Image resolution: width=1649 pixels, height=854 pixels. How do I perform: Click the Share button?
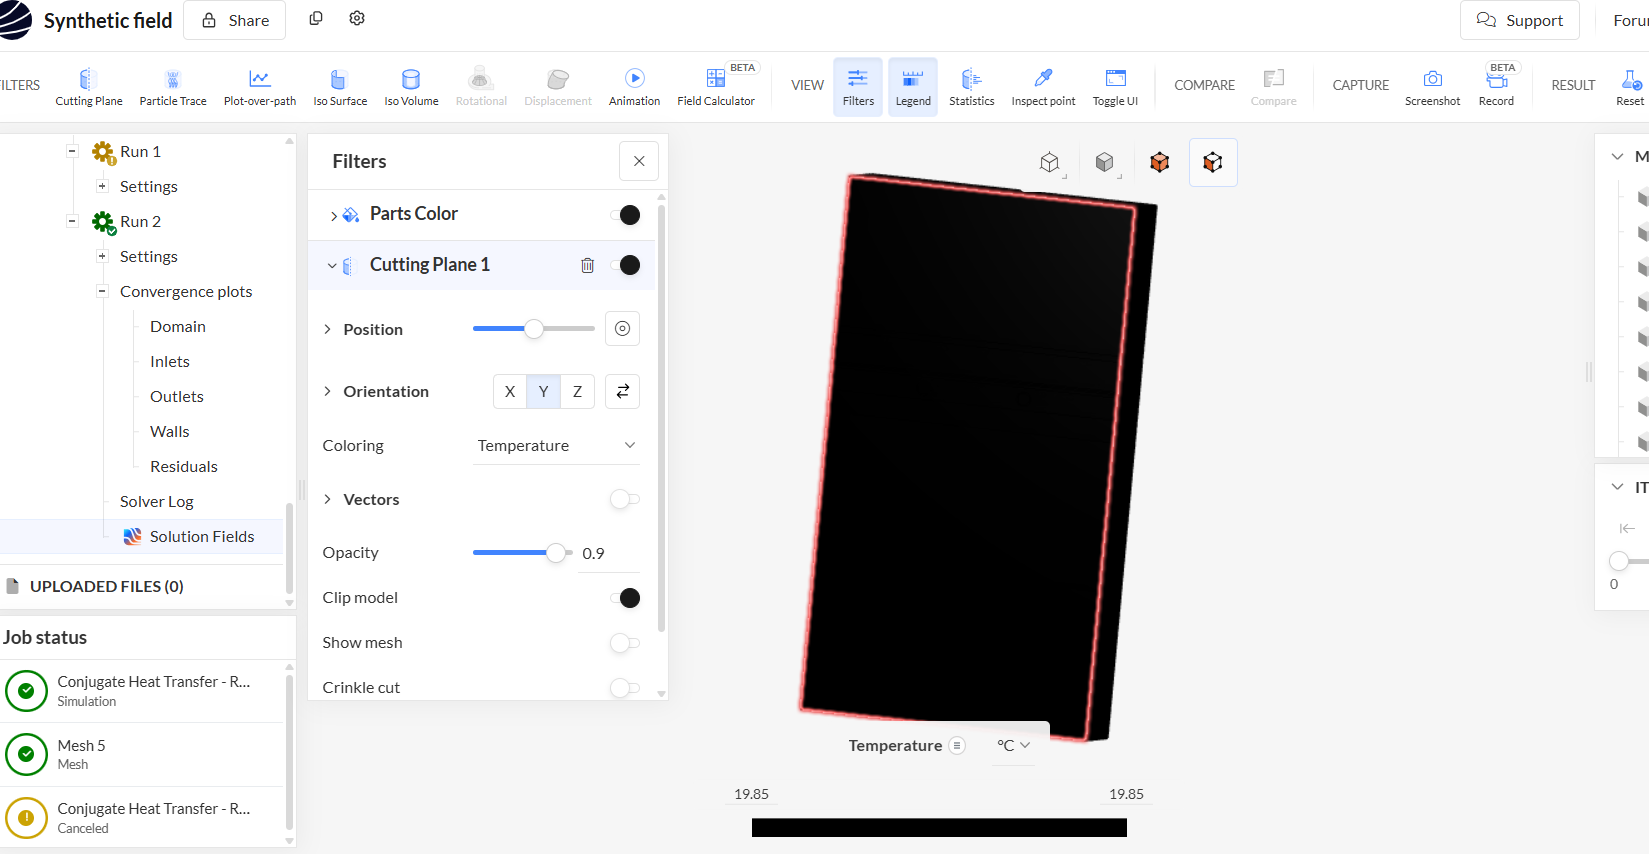(234, 20)
